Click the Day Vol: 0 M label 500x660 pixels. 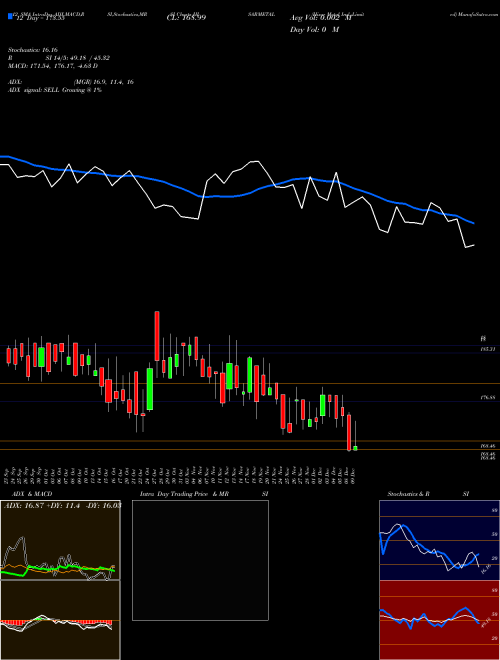(314, 30)
